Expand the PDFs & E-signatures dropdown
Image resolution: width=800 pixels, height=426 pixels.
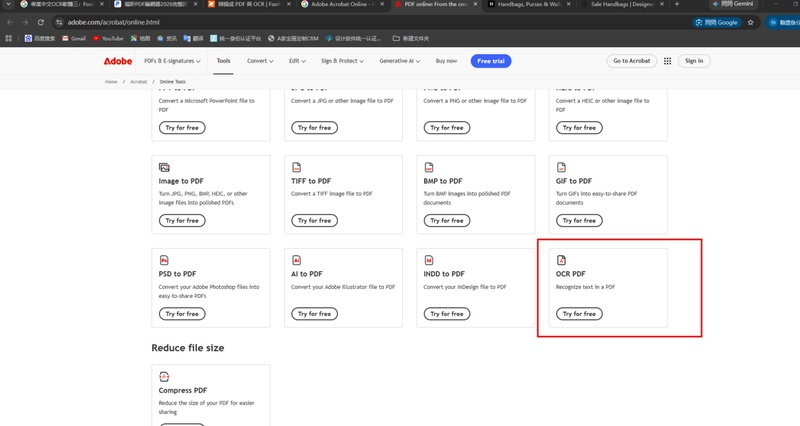tap(172, 61)
